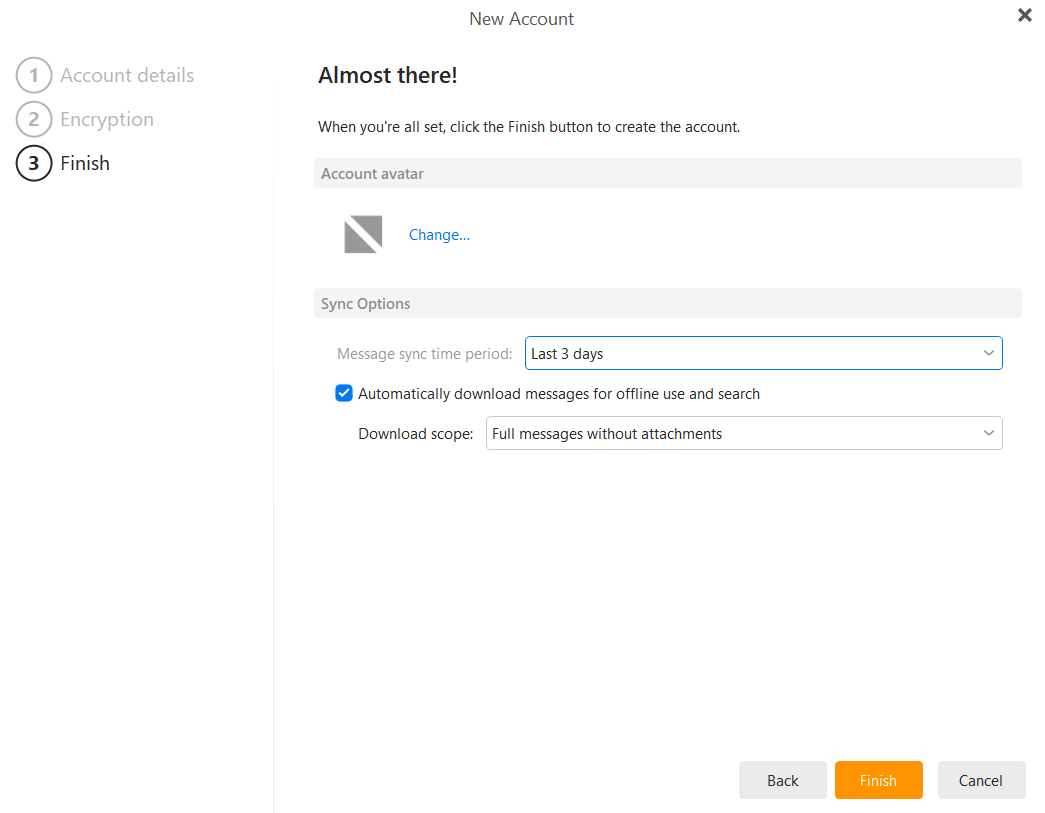This screenshot has height=813, width=1045.
Task: Click the Back button
Action: coord(782,780)
